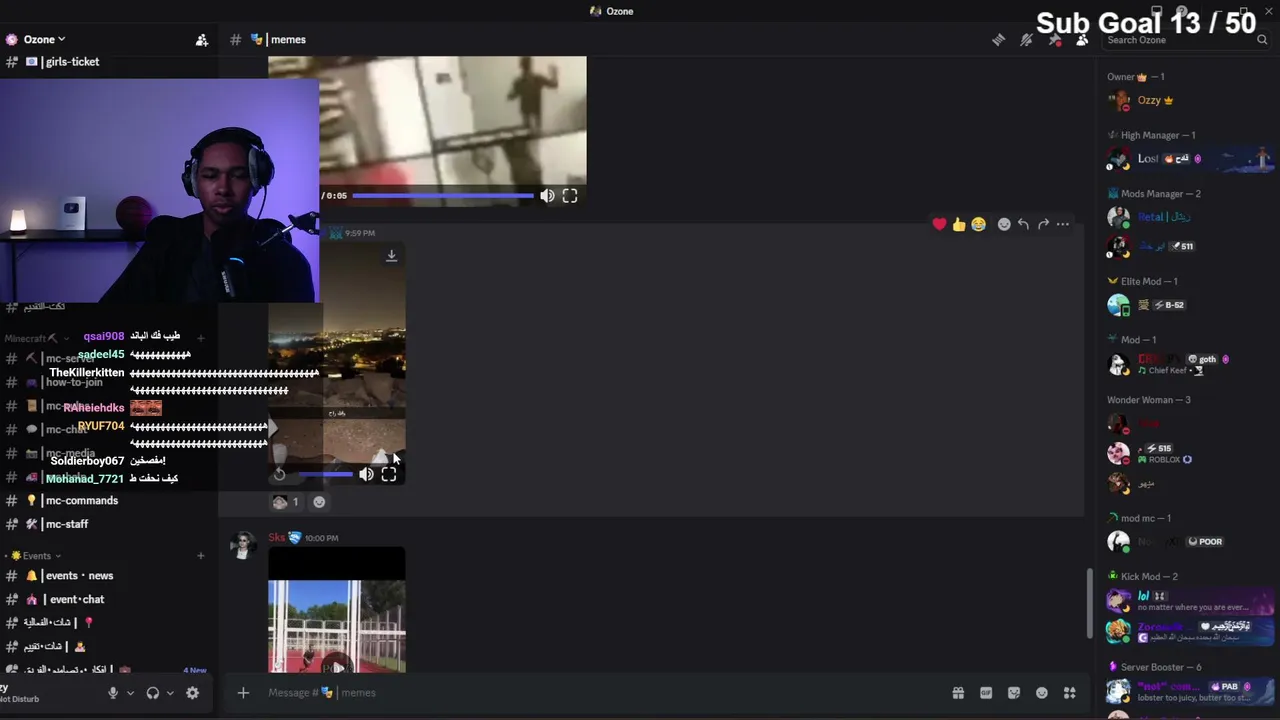
Task: Open the member tagged B-52
Action: [x=1190, y=305]
